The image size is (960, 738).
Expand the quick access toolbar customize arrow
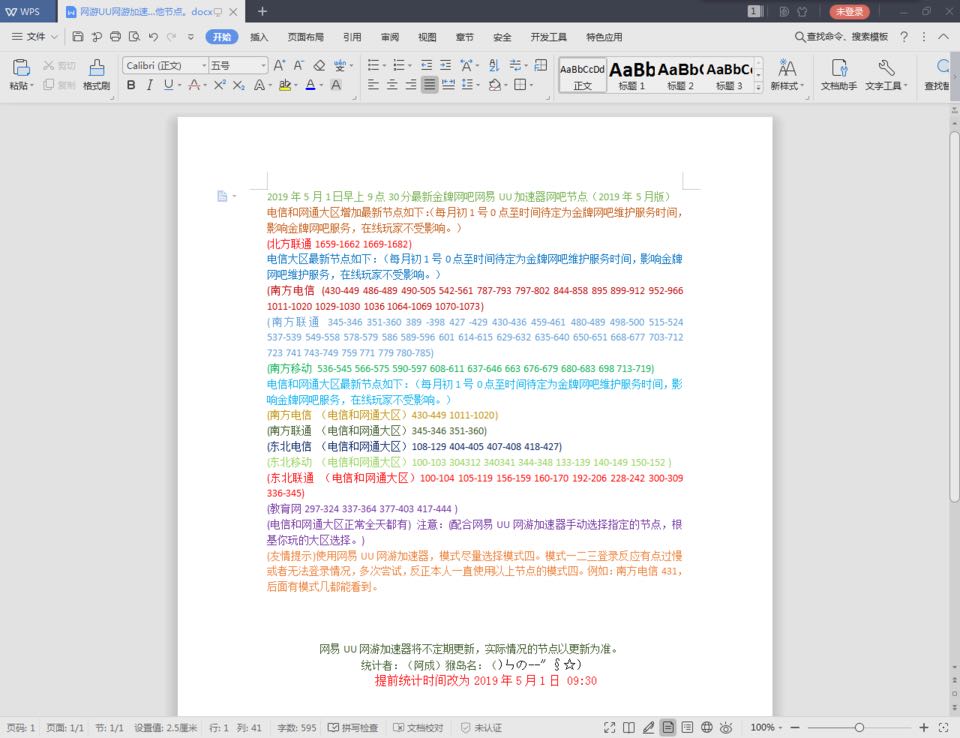pos(191,37)
